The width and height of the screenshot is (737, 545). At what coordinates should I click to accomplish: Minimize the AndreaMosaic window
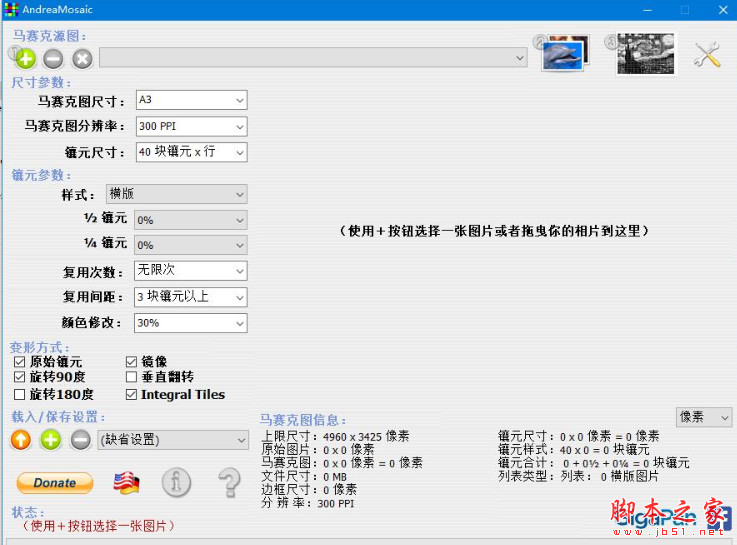pos(647,9)
